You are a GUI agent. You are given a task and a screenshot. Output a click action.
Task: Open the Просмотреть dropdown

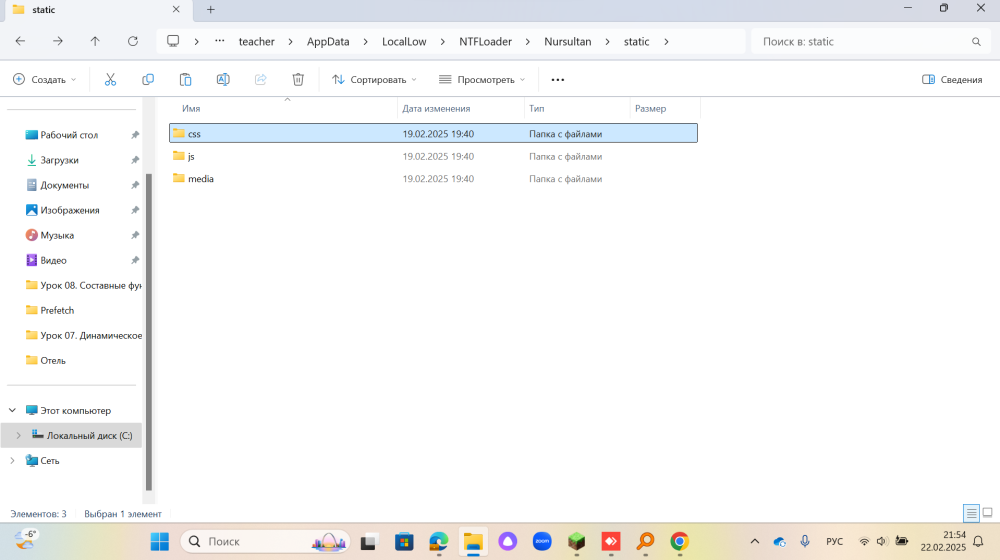(x=482, y=80)
